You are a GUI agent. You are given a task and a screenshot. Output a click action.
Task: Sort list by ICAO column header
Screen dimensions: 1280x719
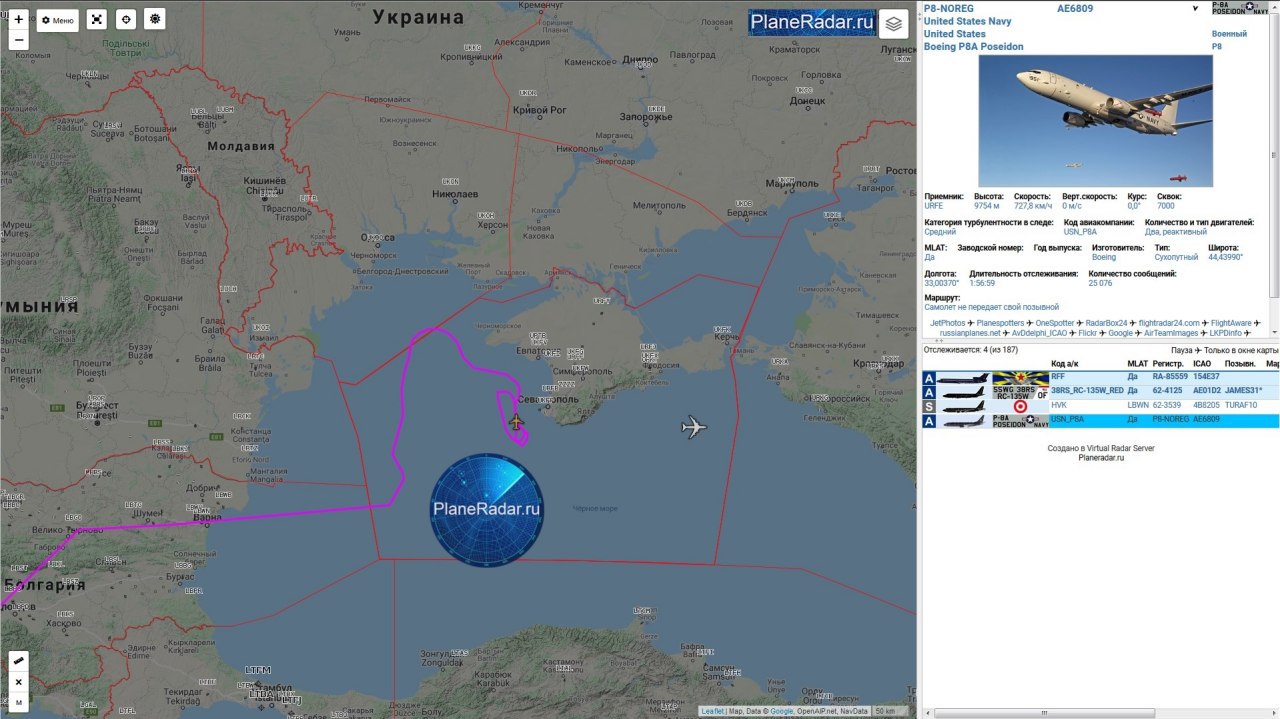click(1203, 364)
